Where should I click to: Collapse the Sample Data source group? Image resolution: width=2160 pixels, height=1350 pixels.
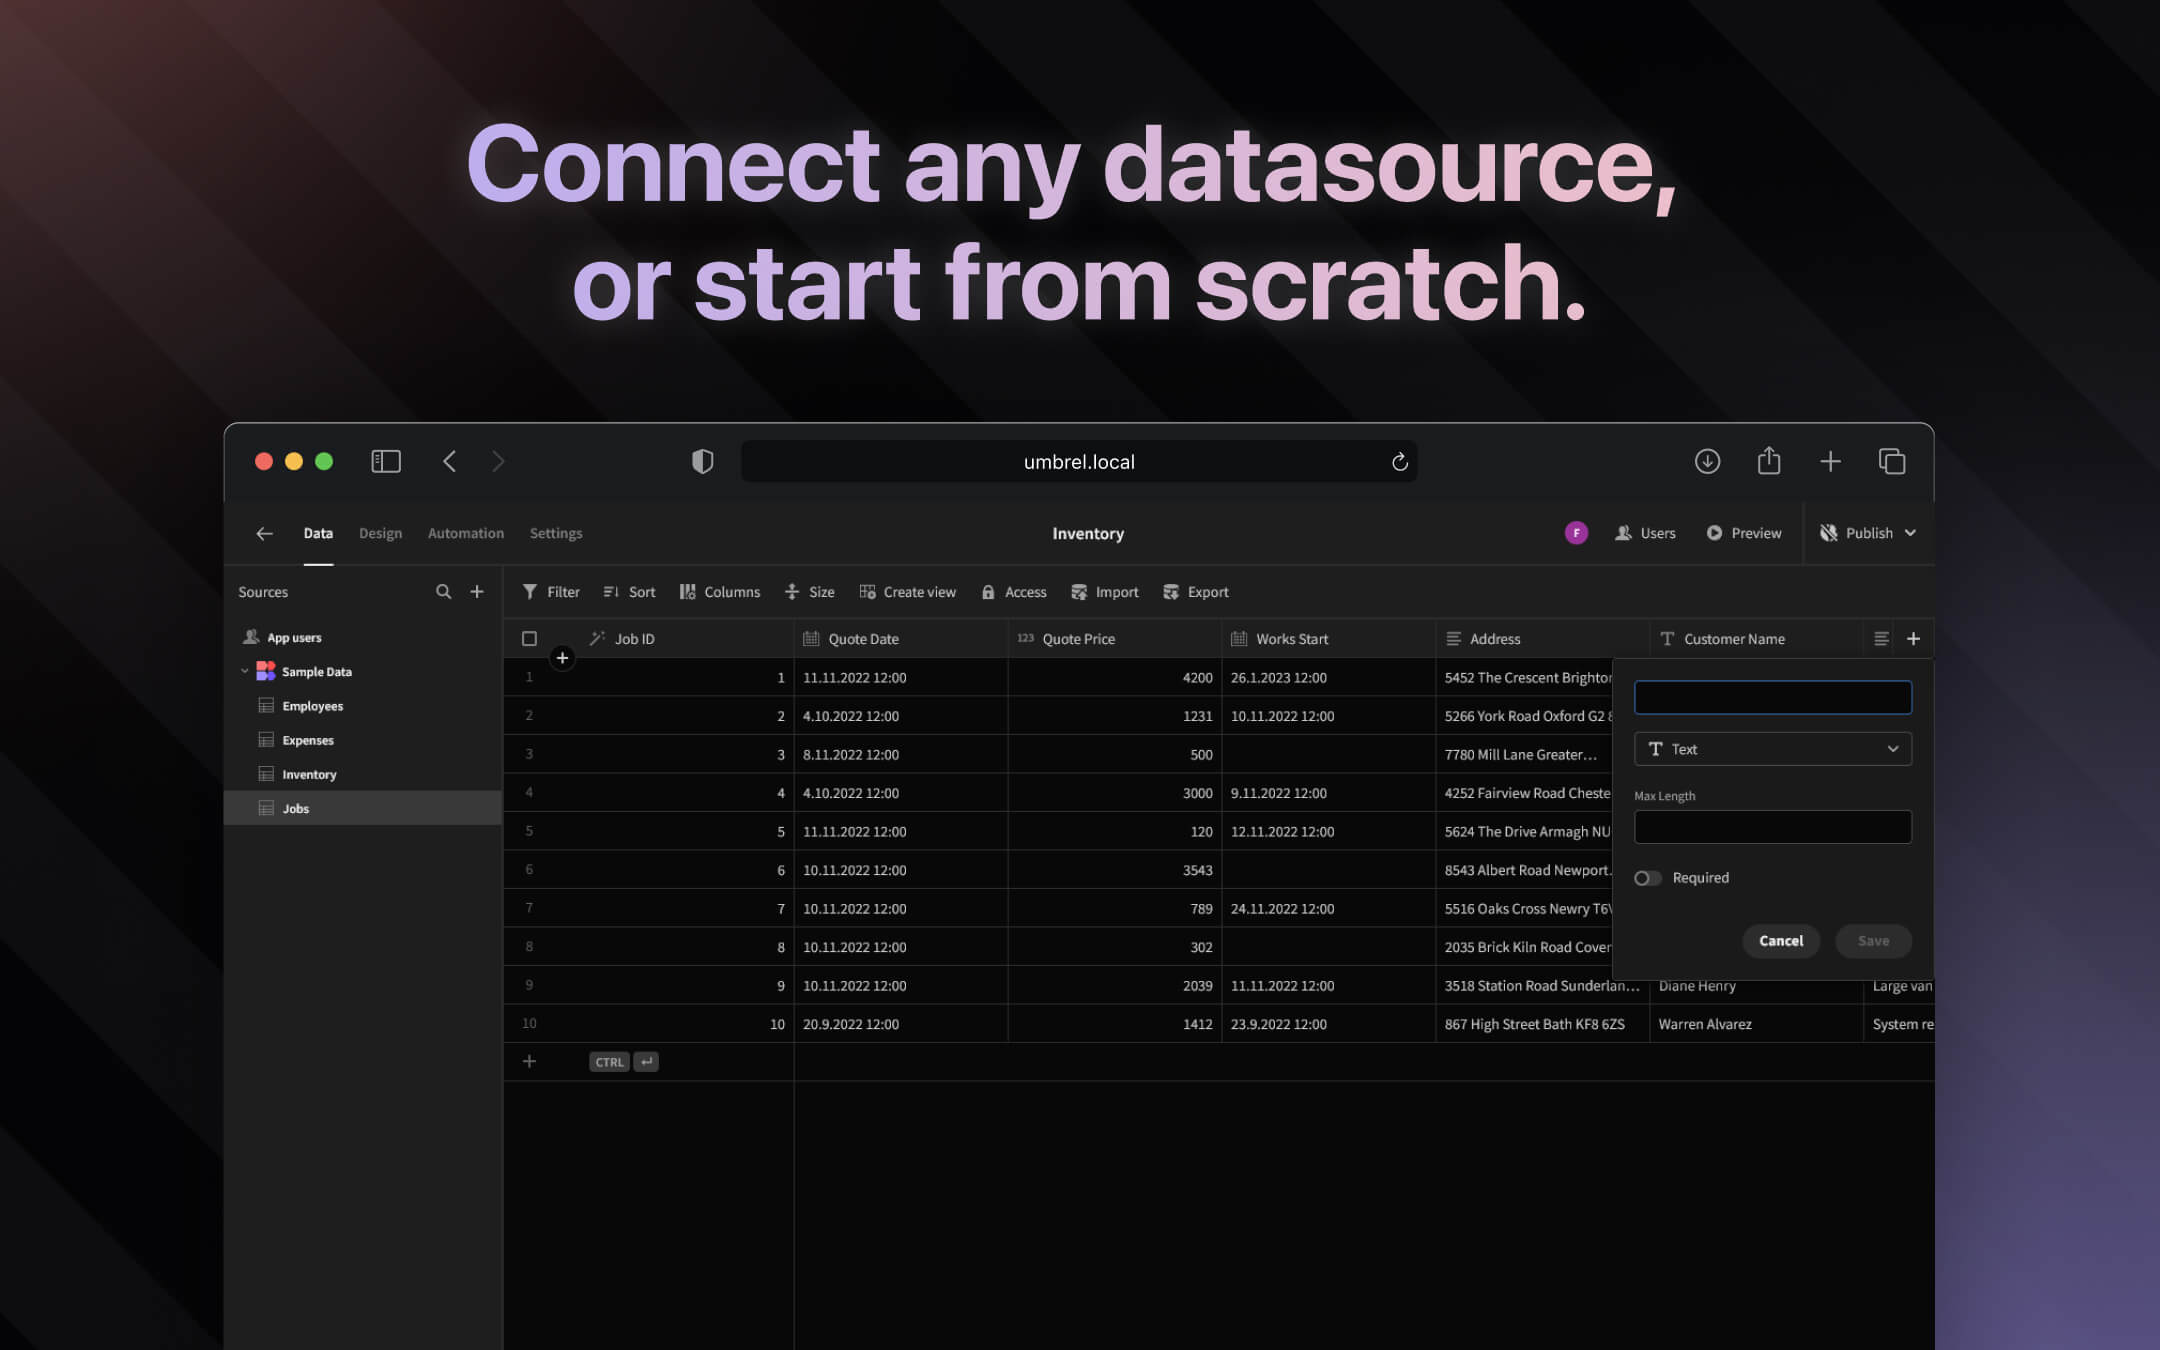[245, 671]
